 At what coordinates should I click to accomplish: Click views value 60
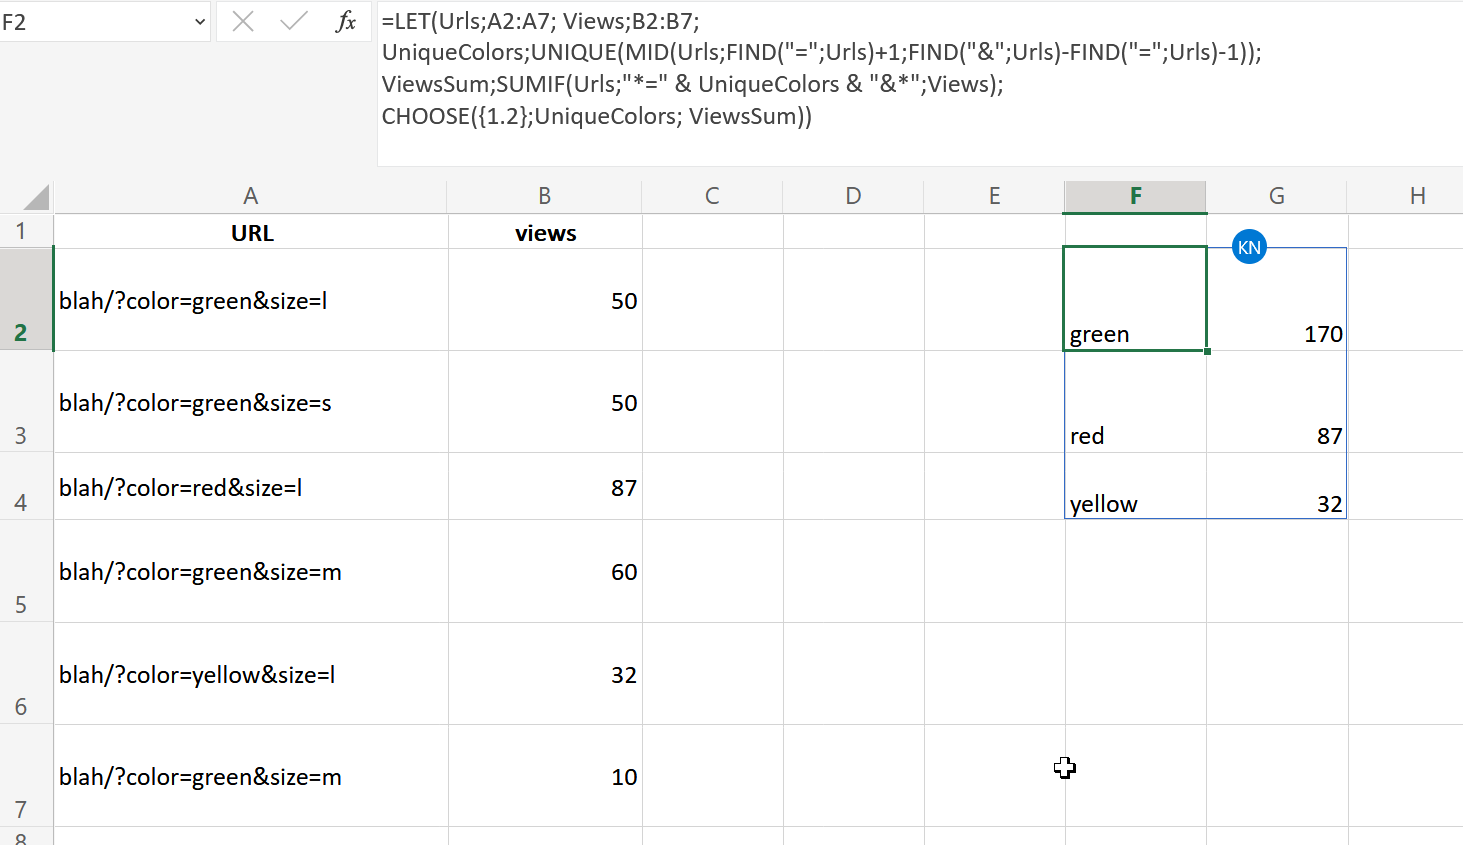pos(545,571)
